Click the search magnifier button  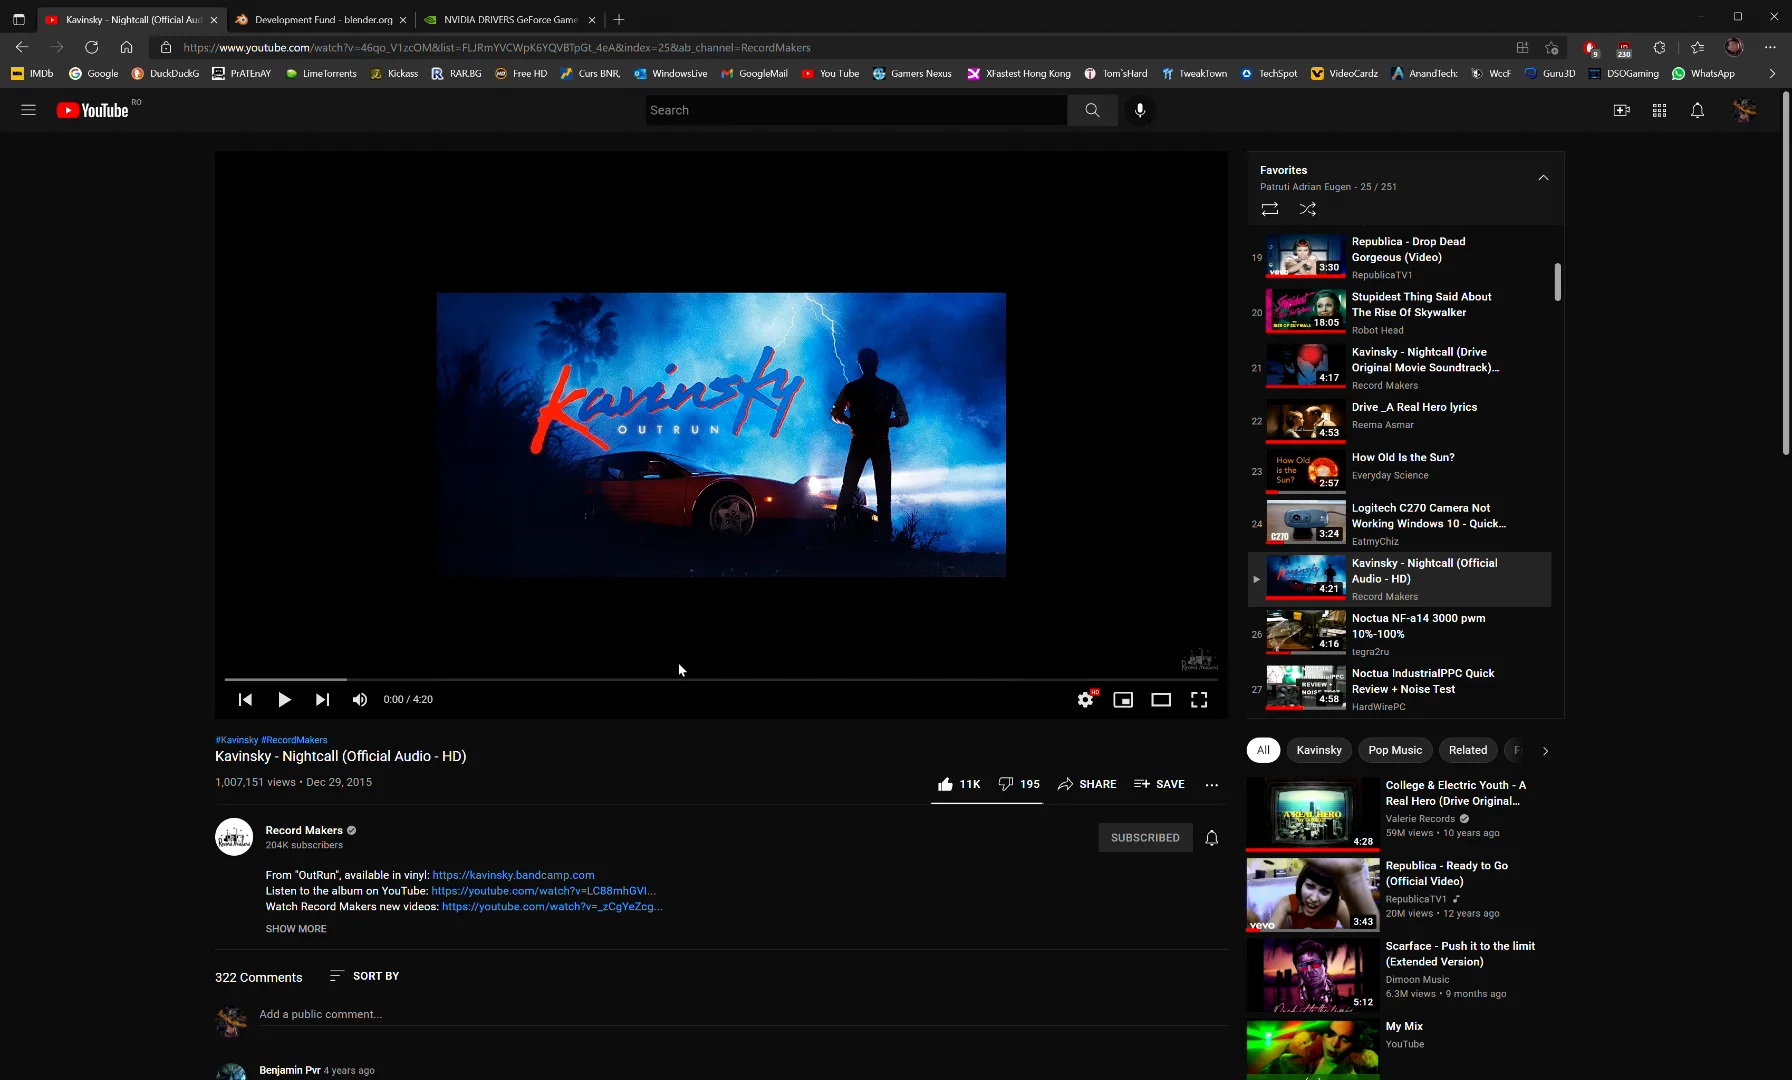[x=1092, y=110]
